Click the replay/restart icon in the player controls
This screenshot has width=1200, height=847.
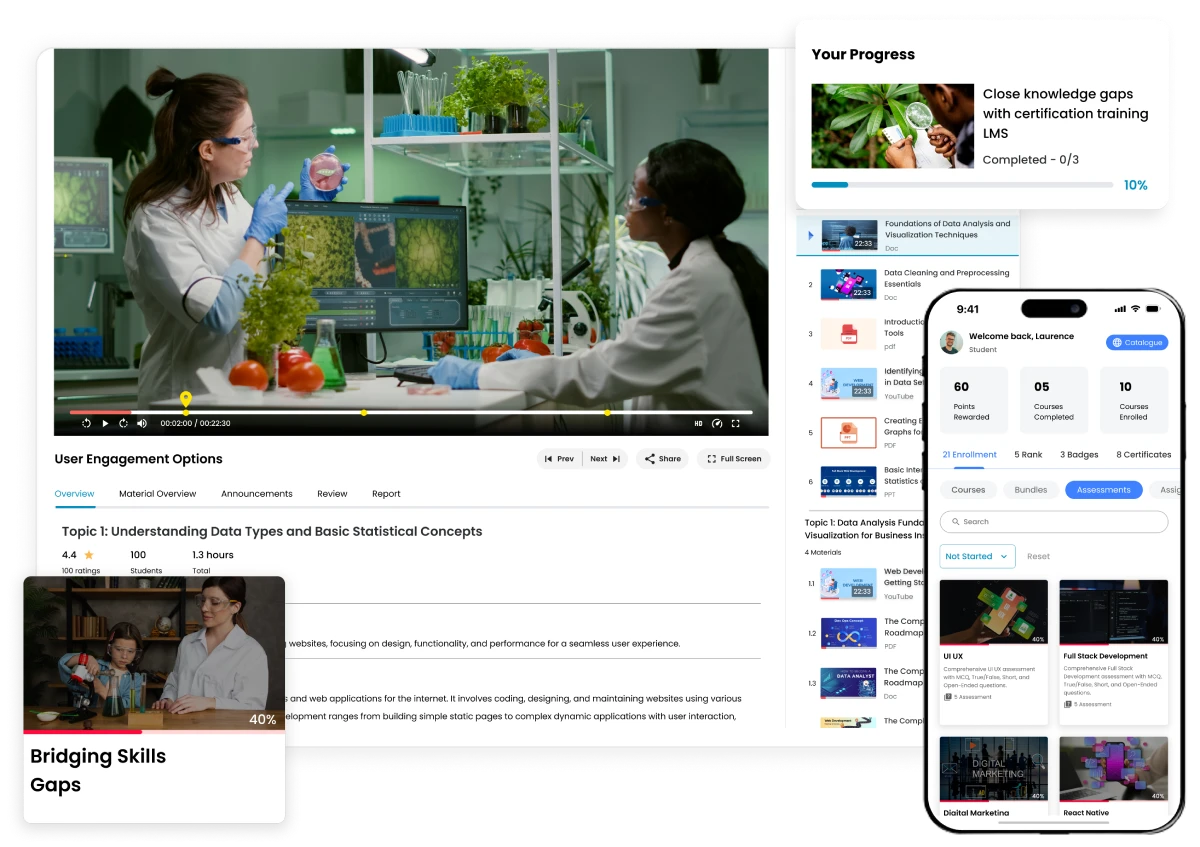click(87, 424)
